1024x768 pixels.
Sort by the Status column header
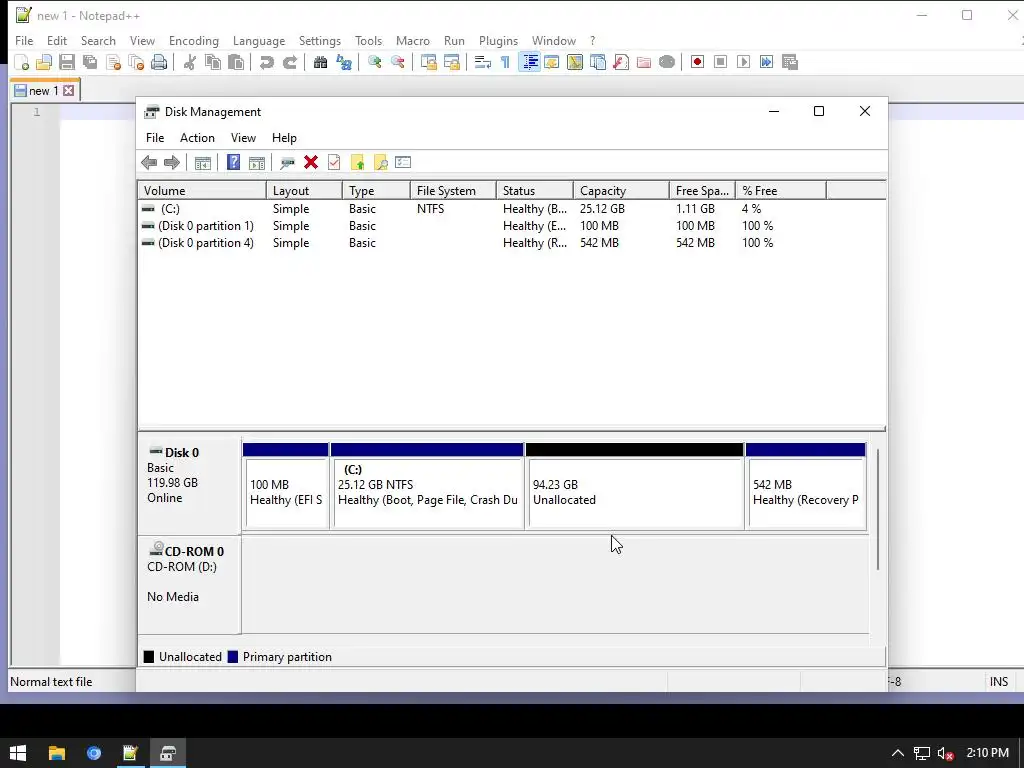[x=535, y=191]
